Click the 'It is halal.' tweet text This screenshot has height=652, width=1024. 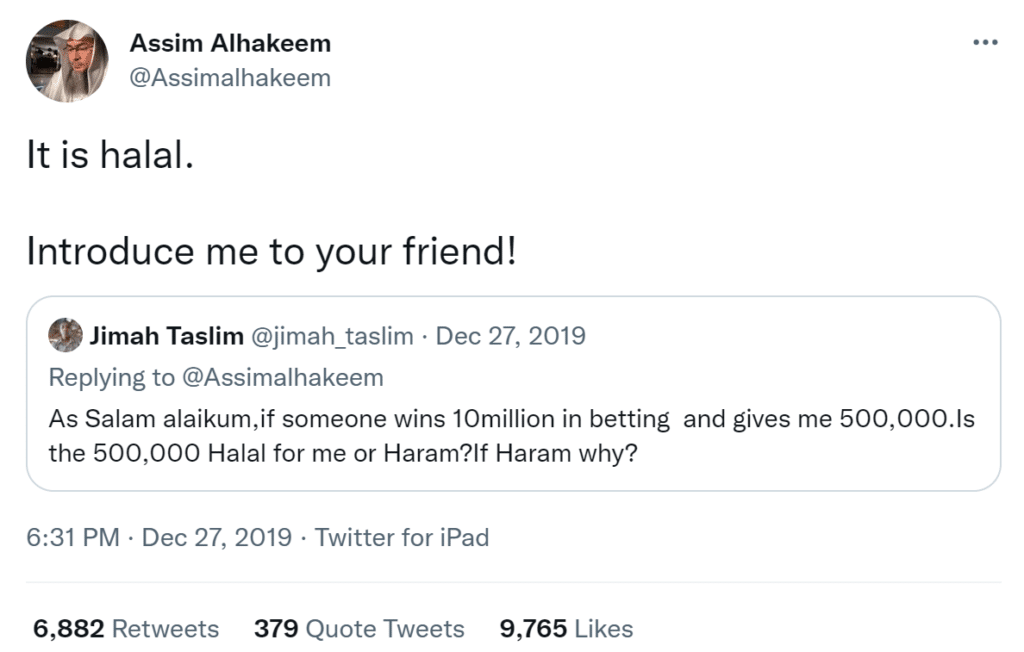coord(110,155)
